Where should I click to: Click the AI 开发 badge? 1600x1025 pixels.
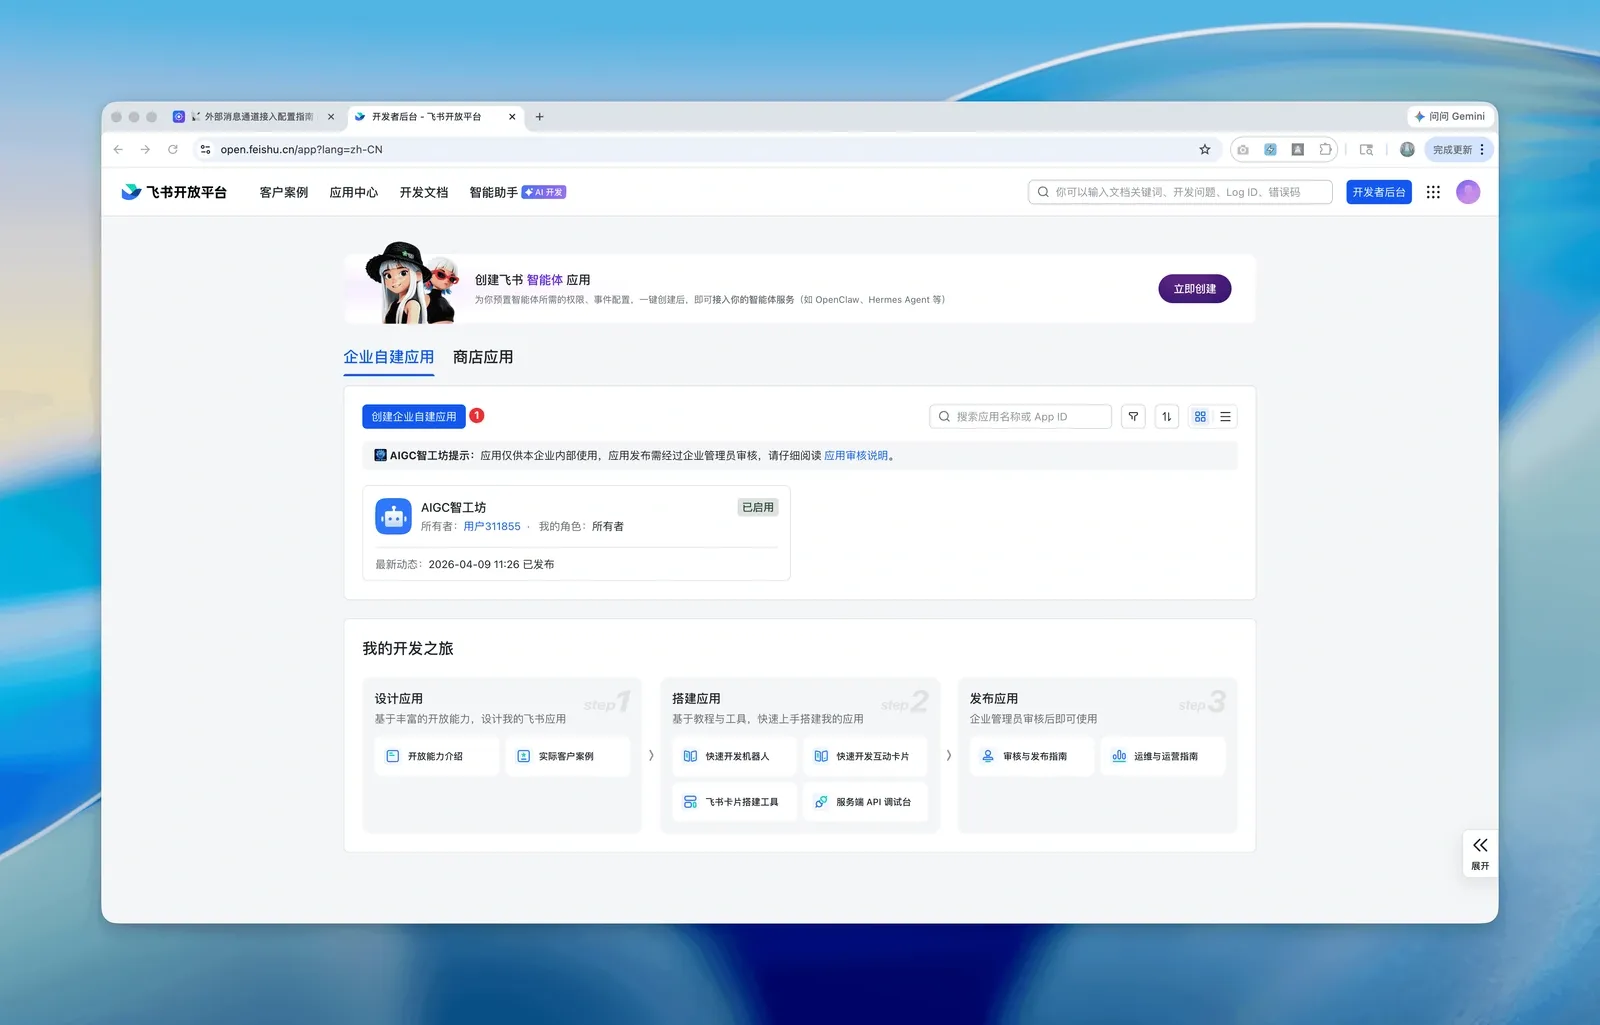click(544, 192)
